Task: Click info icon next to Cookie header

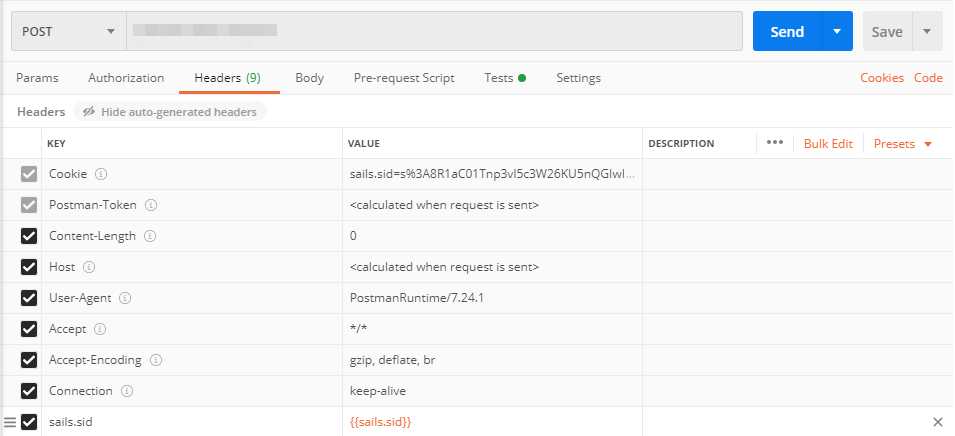Action: pos(101,174)
